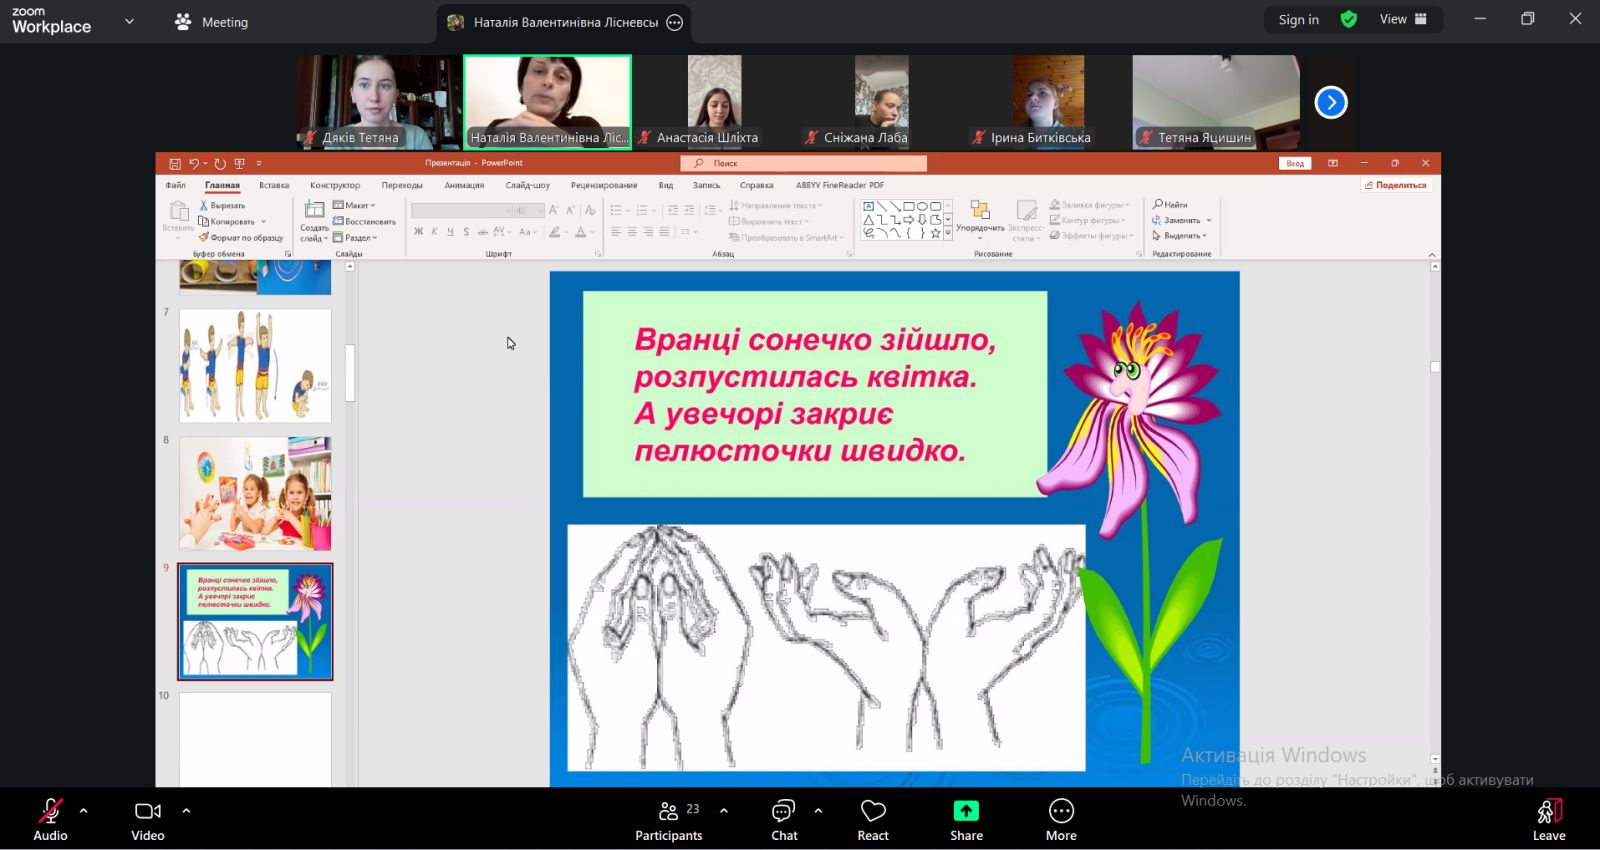Screen dimensions: 1600x850
Task: Unmute microphone with Audio button
Action: 50,819
